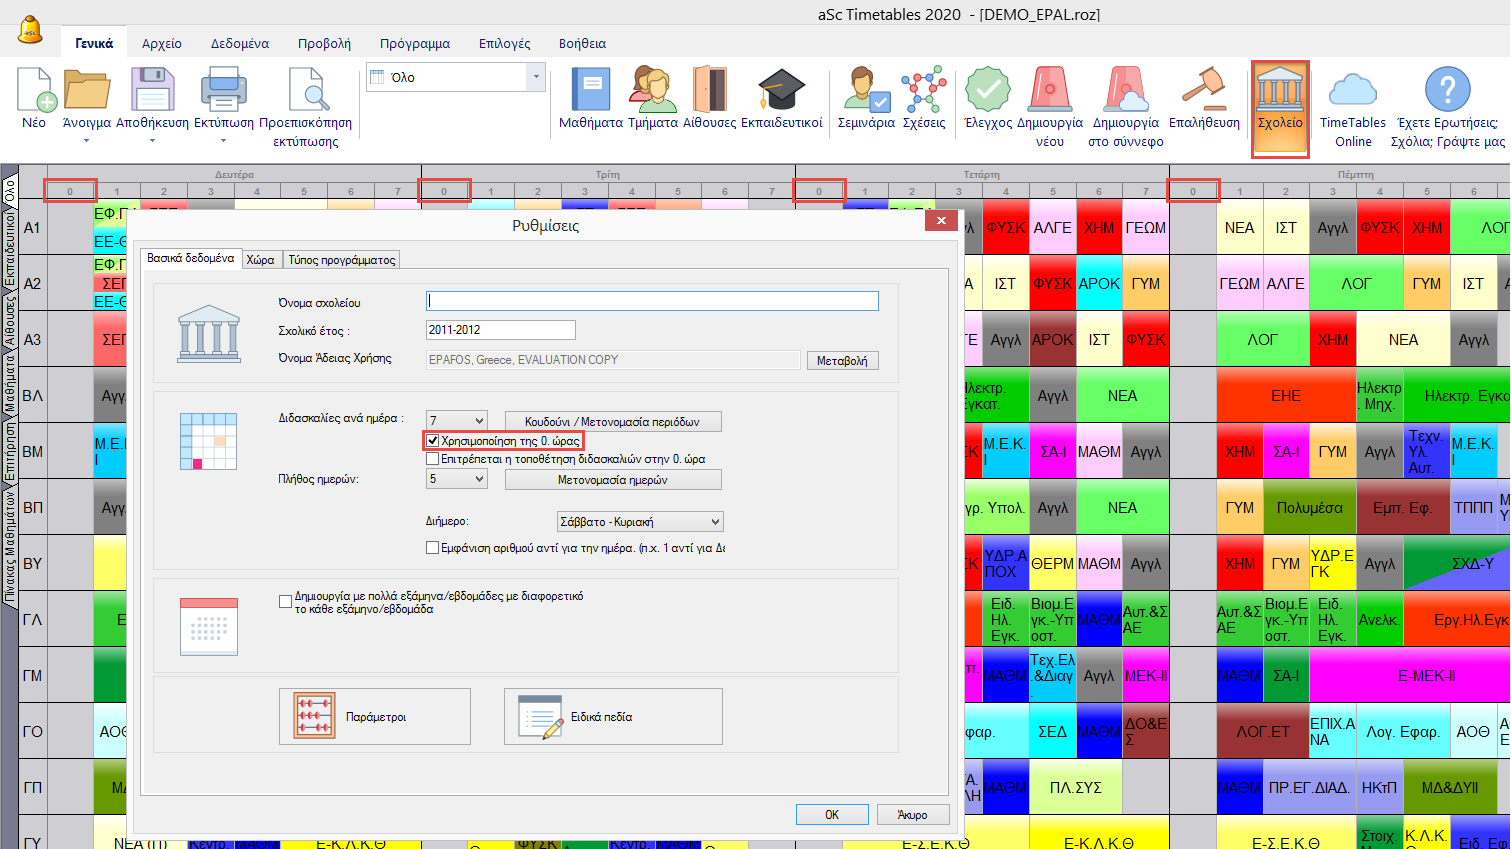Switch to the Χώρα tab
This screenshot has width=1511, height=849.
pyautogui.click(x=261, y=260)
